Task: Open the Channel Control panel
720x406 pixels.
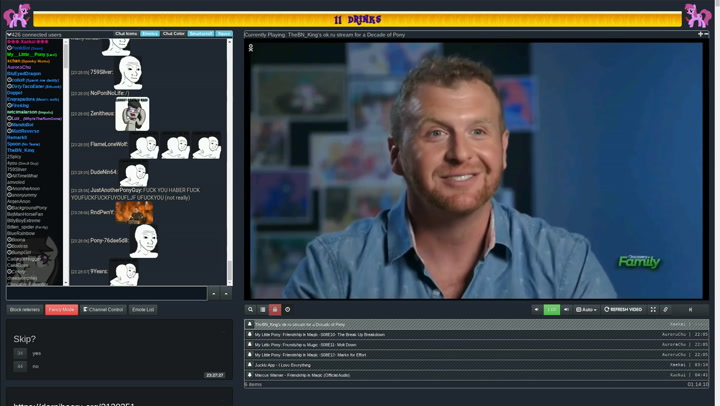Action: (103, 310)
